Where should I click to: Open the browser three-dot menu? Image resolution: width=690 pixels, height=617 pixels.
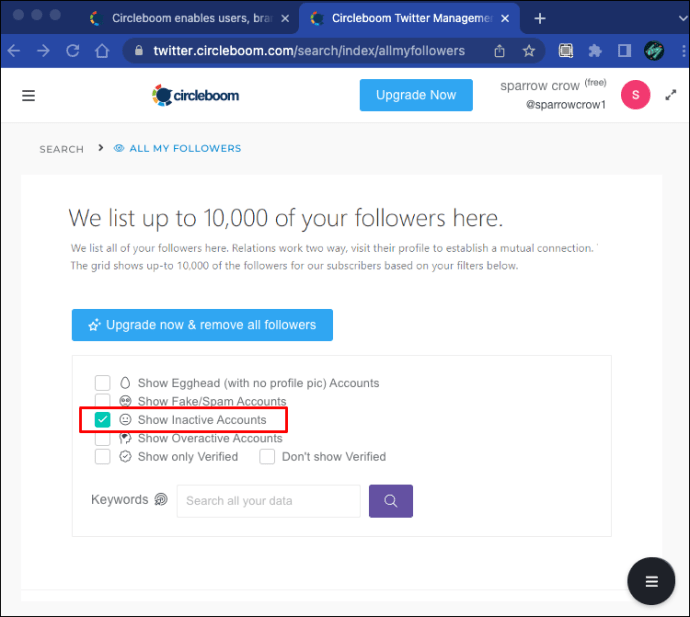pos(683,51)
